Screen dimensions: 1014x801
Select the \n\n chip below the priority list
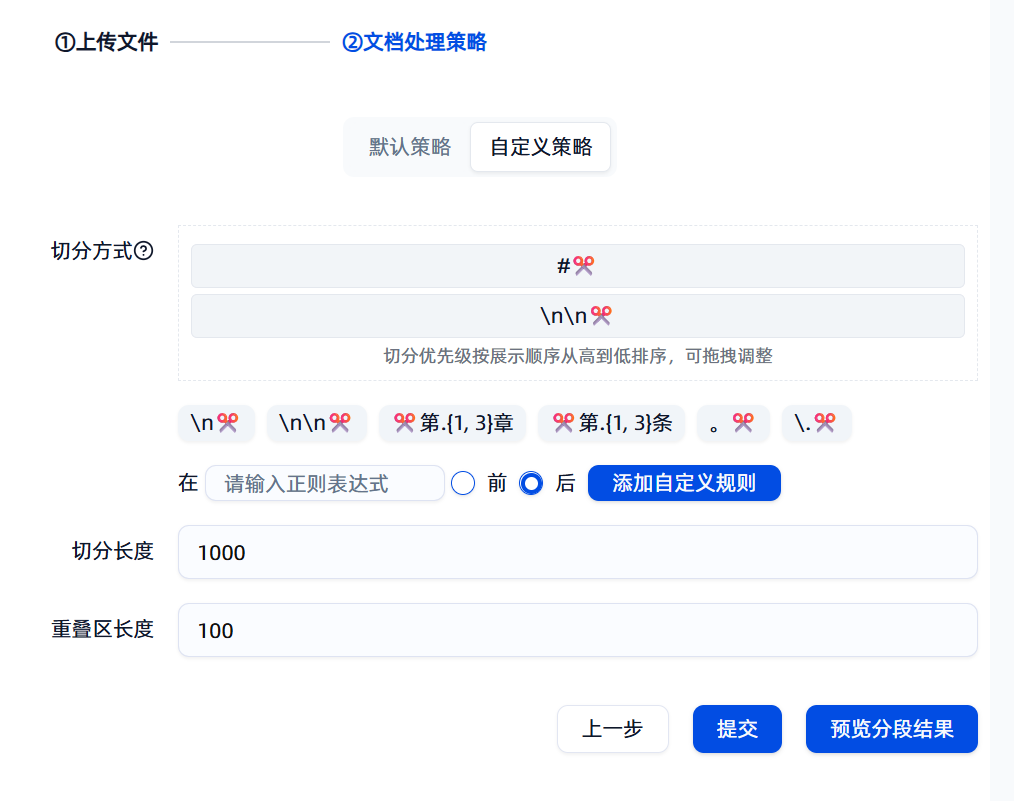click(x=316, y=423)
